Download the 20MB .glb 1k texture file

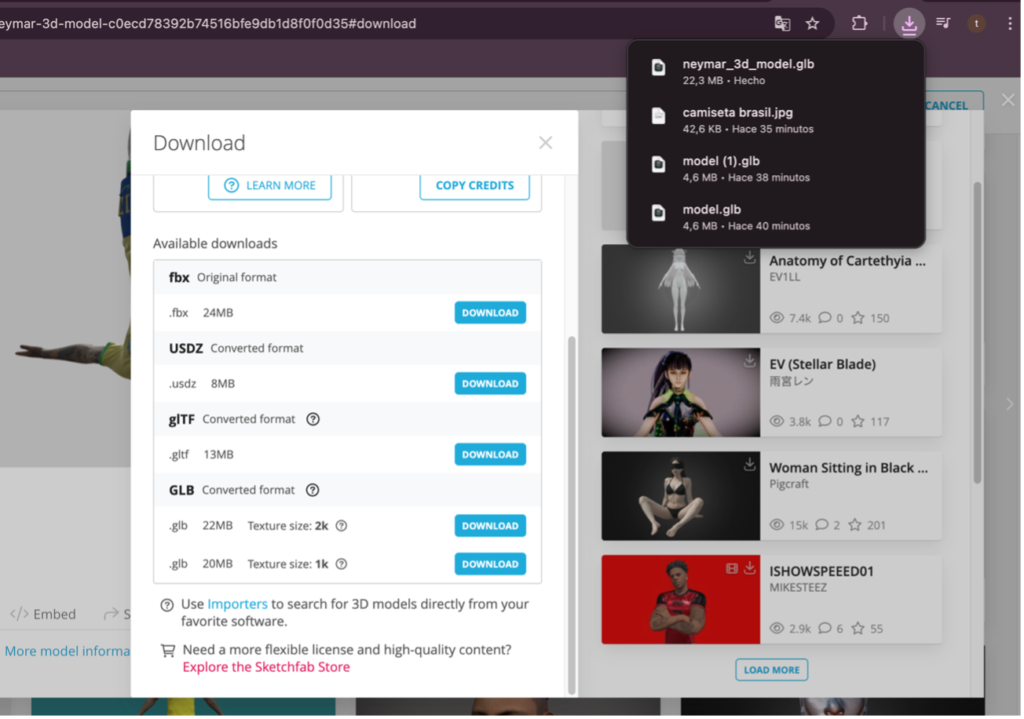point(491,565)
